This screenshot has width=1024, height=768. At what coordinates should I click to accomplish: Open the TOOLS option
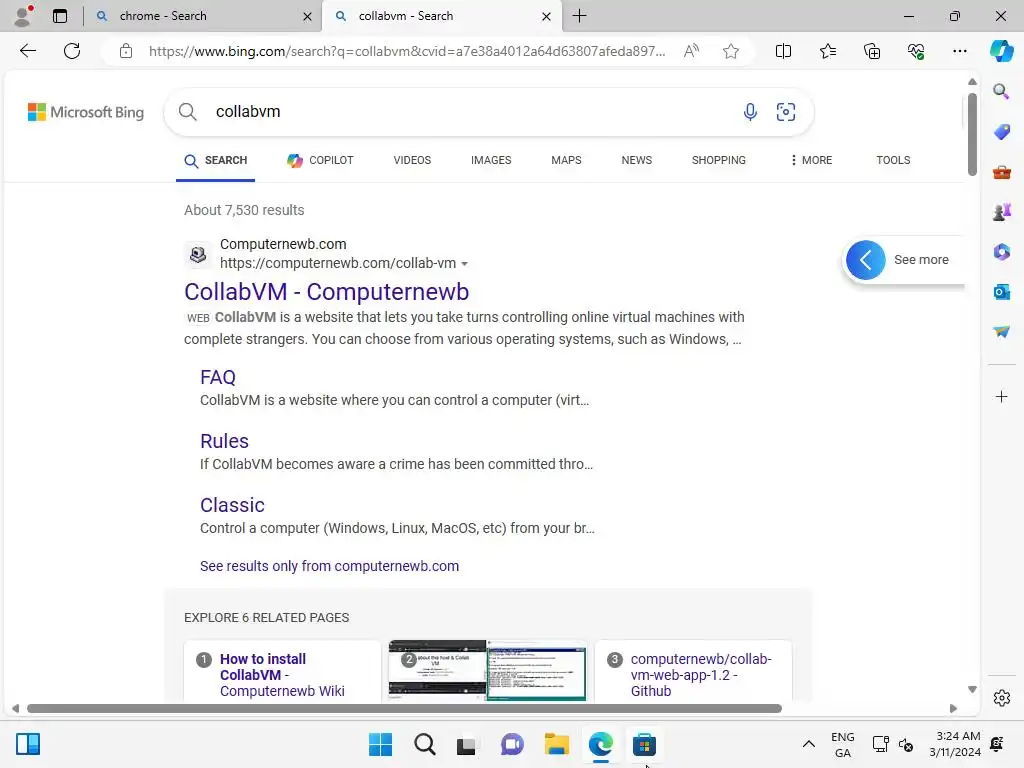(x=893, y=160)
